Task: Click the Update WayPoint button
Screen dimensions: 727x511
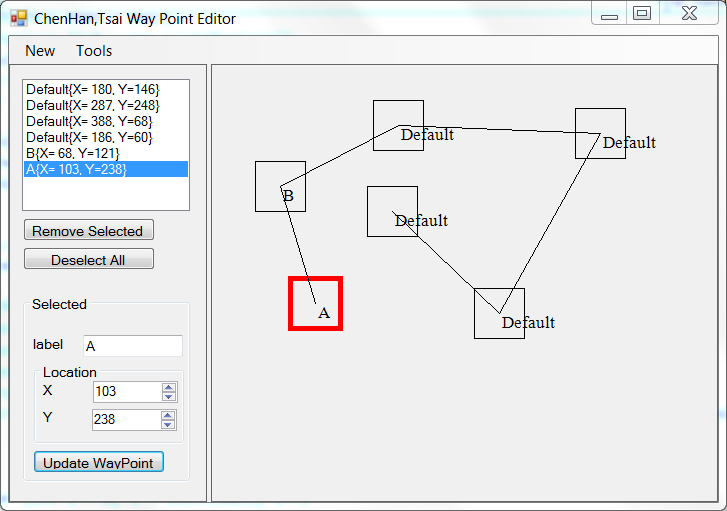Action: tap(98, 463)
